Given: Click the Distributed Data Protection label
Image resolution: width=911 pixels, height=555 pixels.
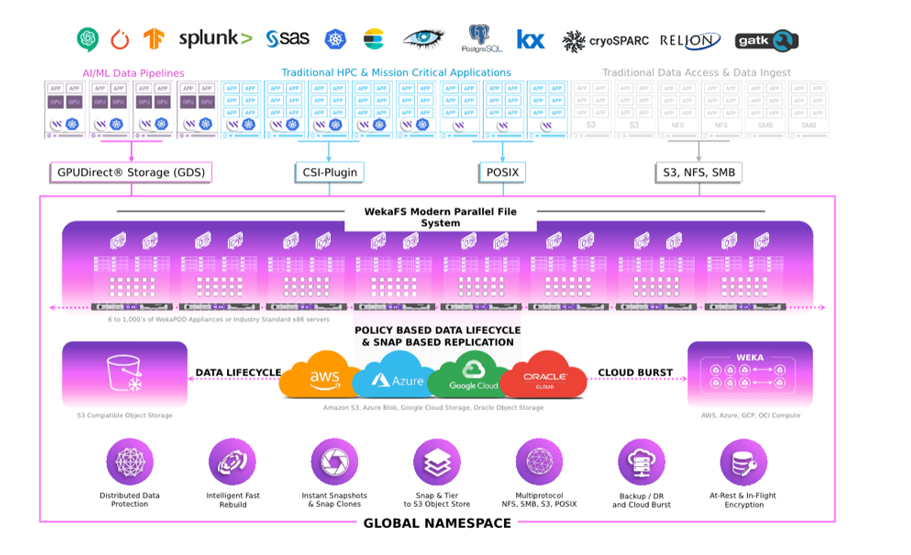Looking at the screenshot, I should point(130,500).
